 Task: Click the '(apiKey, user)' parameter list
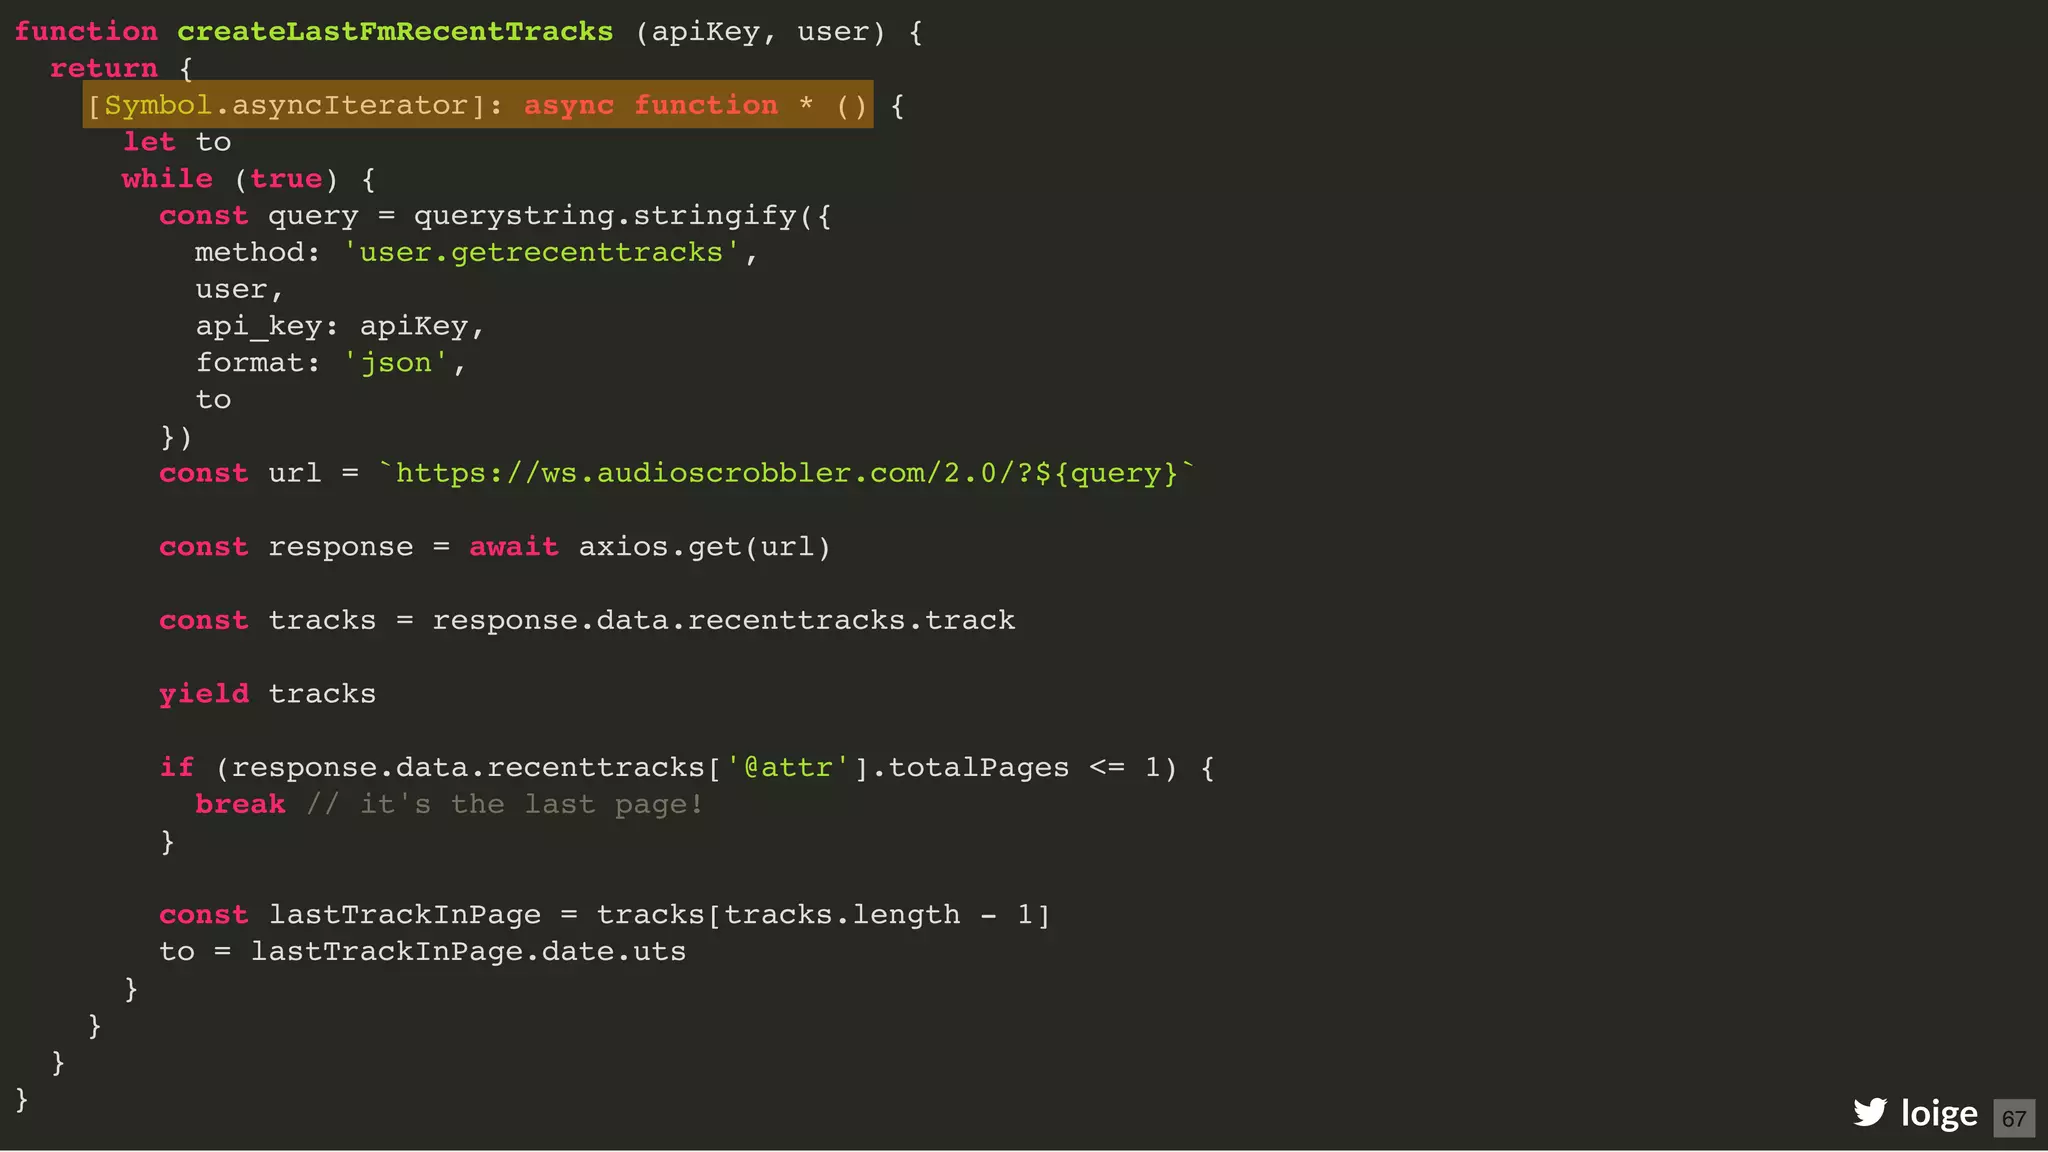point(760,32)
